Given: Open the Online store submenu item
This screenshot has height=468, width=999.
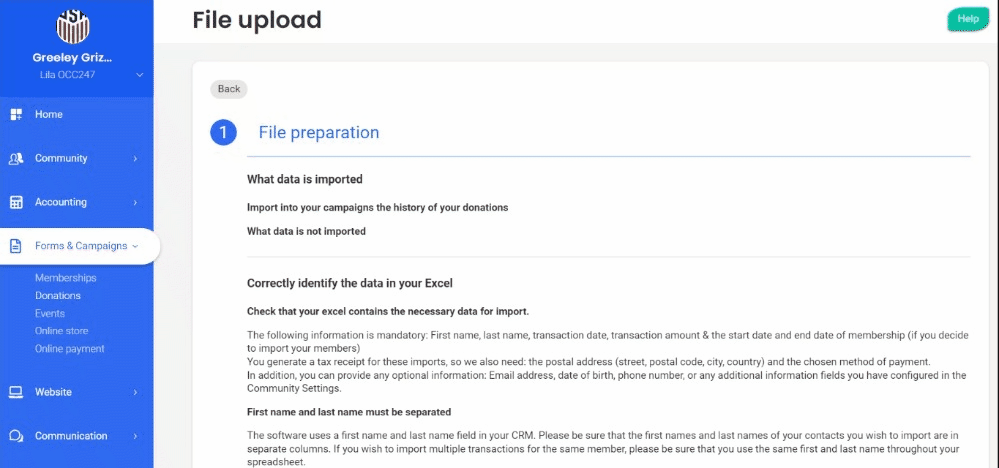Looking at the screenshot, I should pos(62,331).
